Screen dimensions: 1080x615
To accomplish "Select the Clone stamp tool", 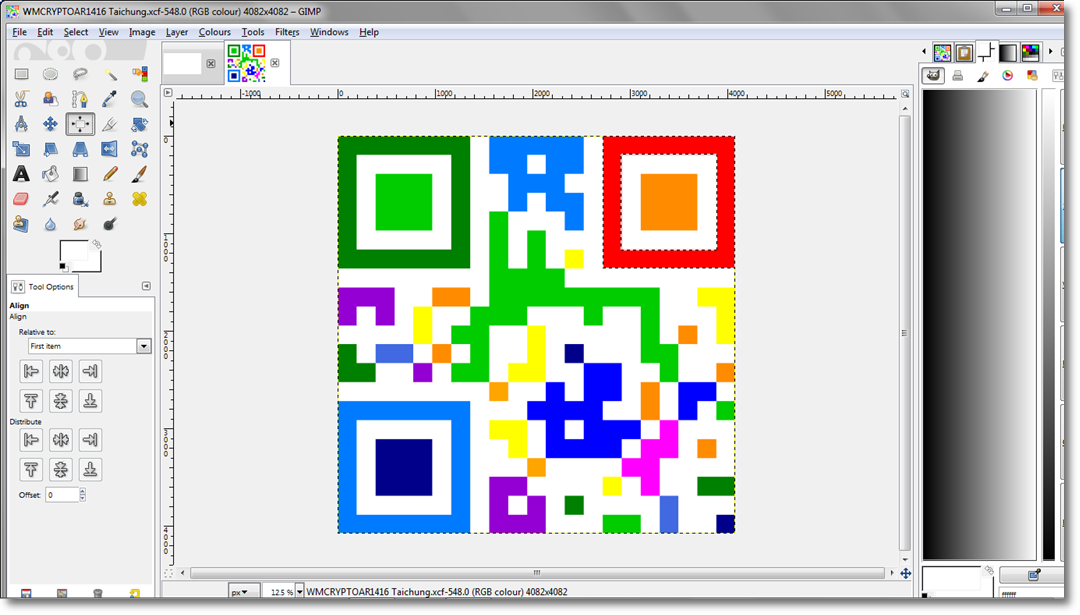I will tap(110, 199).
